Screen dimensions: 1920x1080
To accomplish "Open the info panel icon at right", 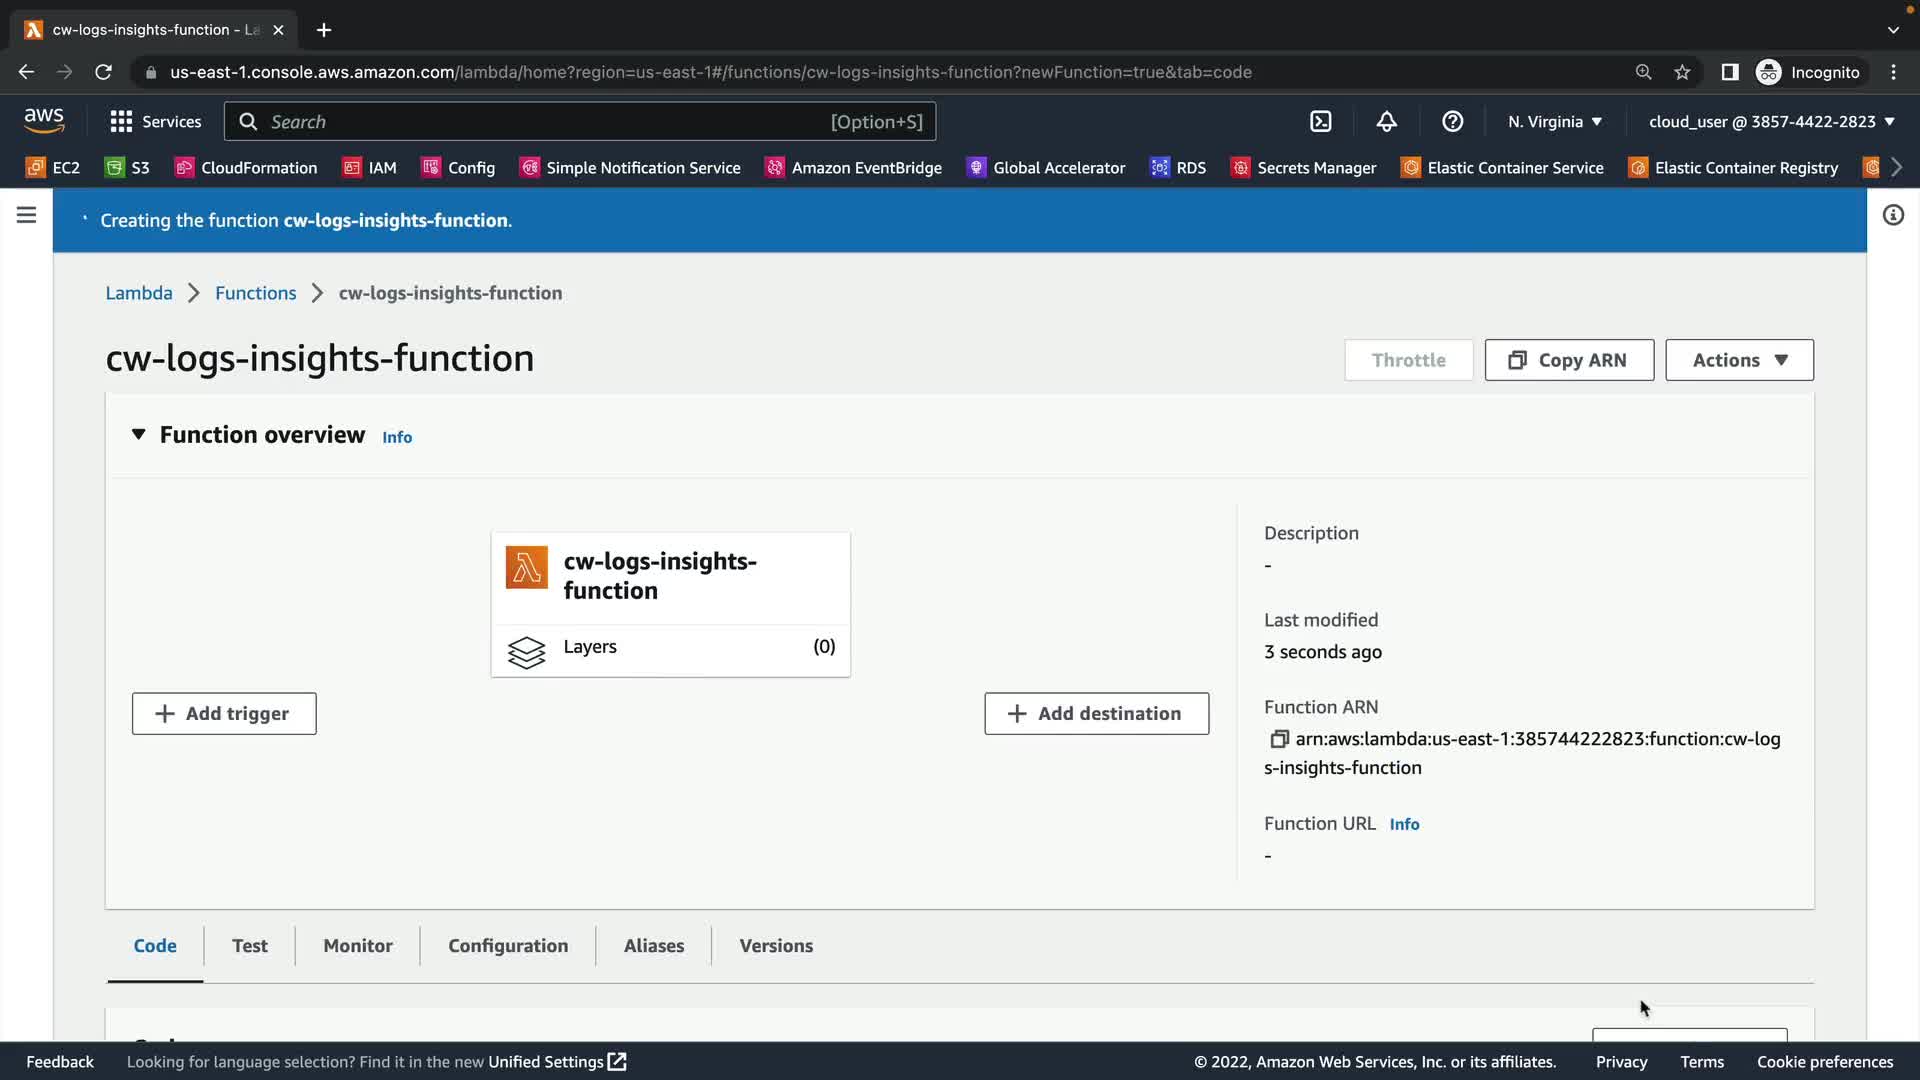I will (1893, 215).
